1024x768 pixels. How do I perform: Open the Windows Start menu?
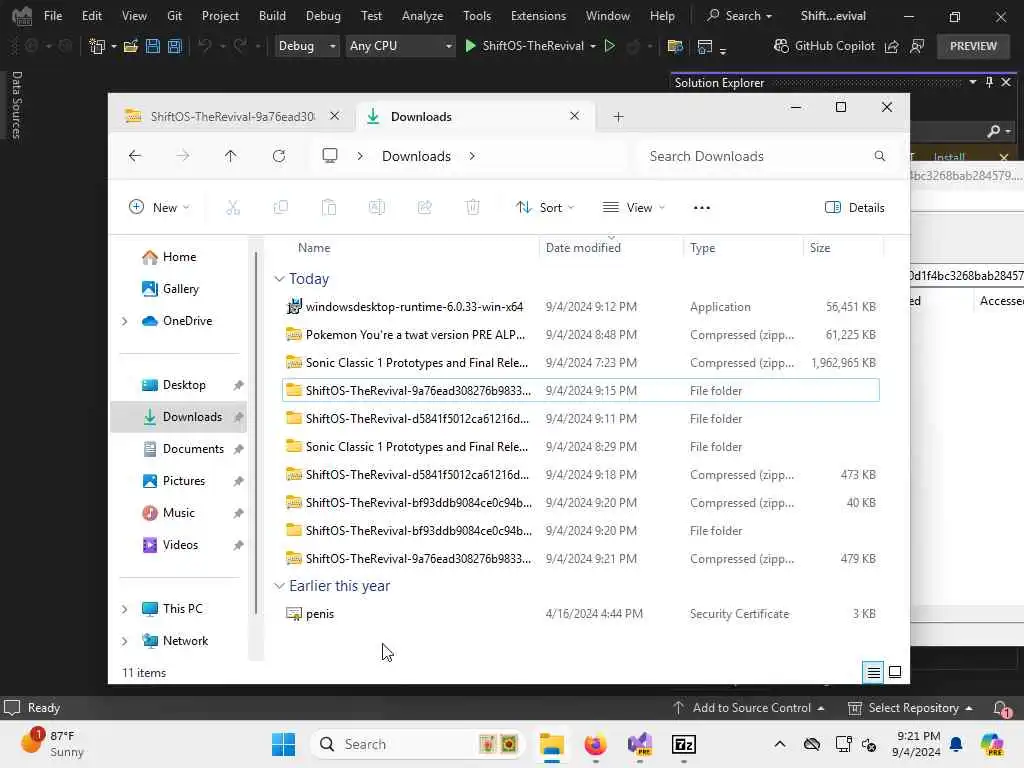[283, 744]
